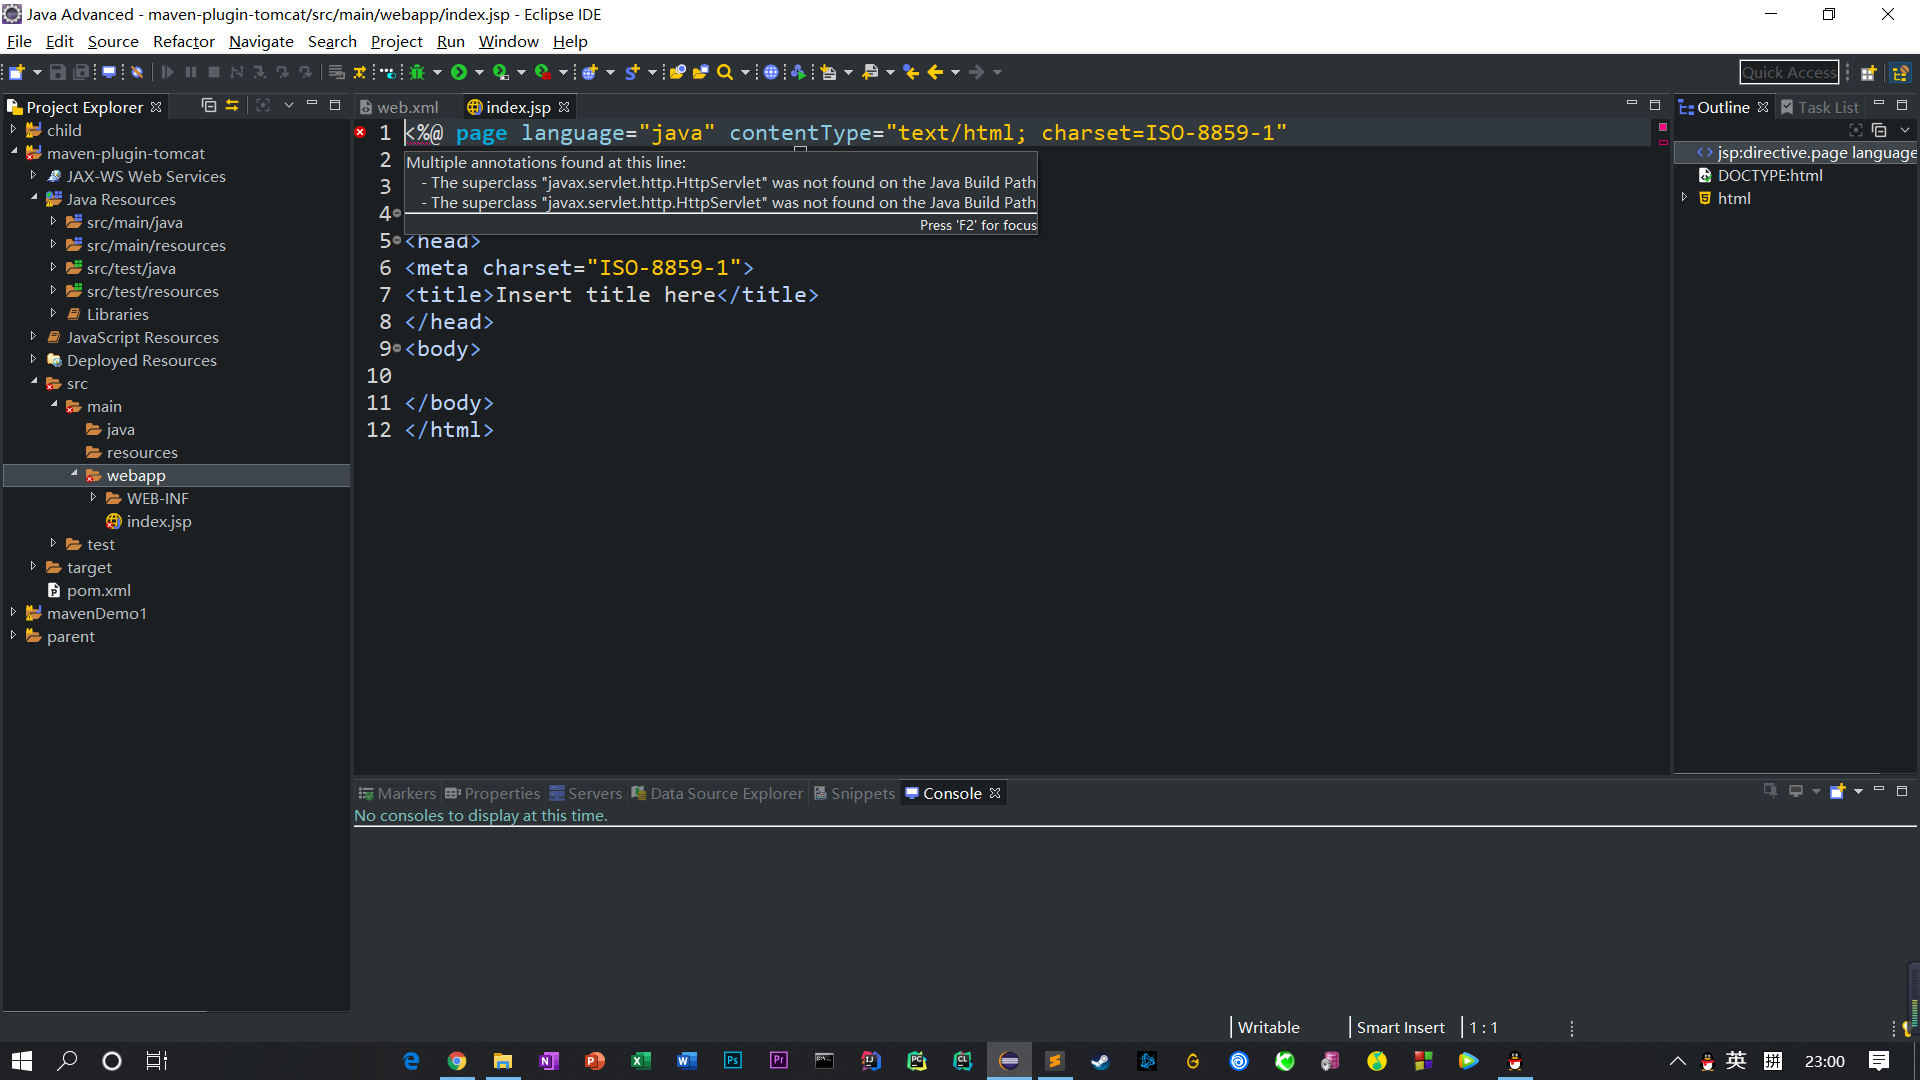The width and height of the screenshot is (1920, 1080).
Task: Click the Eclipse icon in the taskbar
Action: coord(1009,1061)
